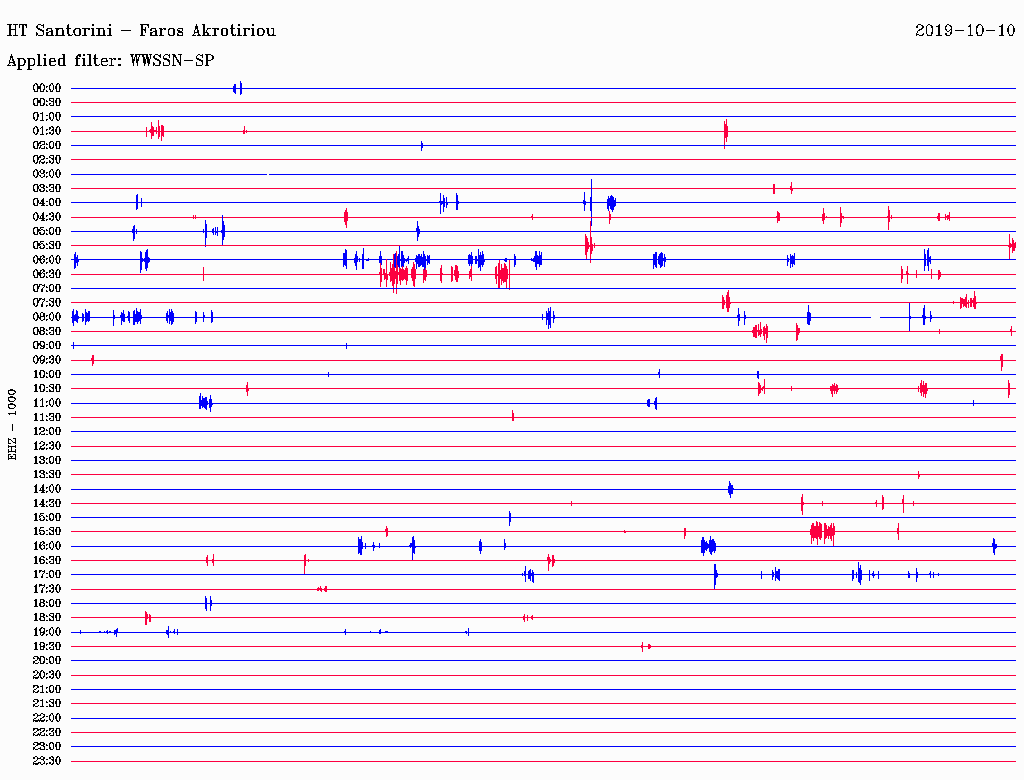Viewport: 1024px width, 780px height.
Task: Click the 04:30 time label
Action: click(47, 217)
